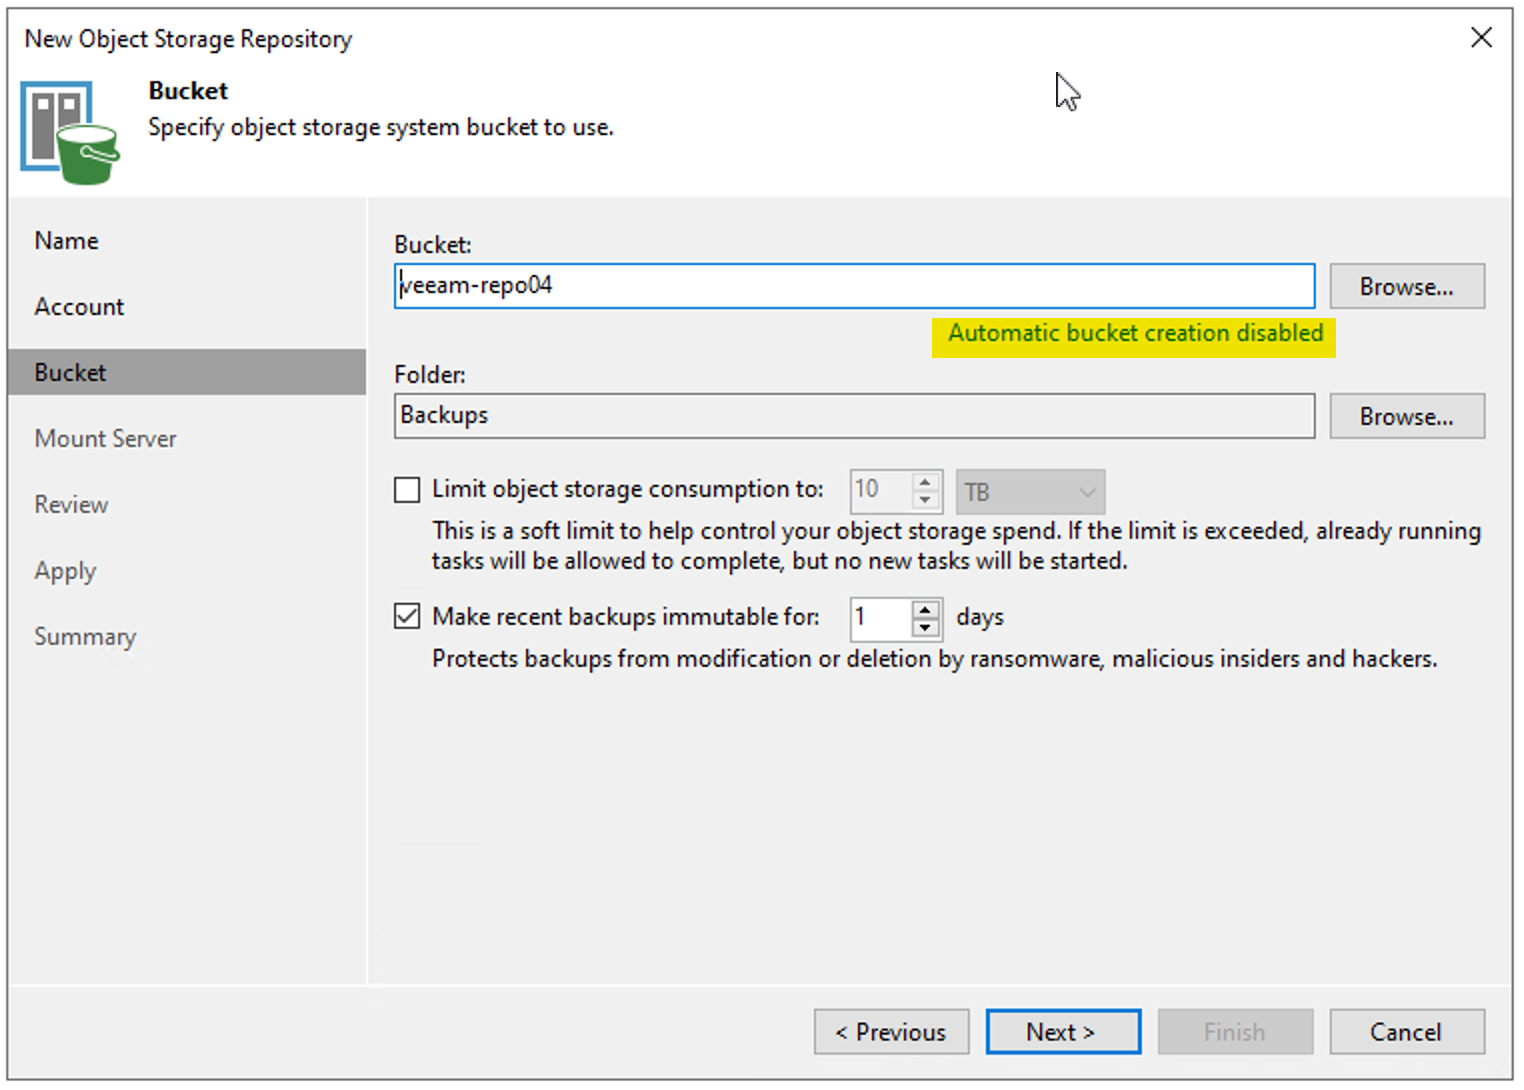
Task: Increment the storage consumption limit value
Action: click(926, 481)
